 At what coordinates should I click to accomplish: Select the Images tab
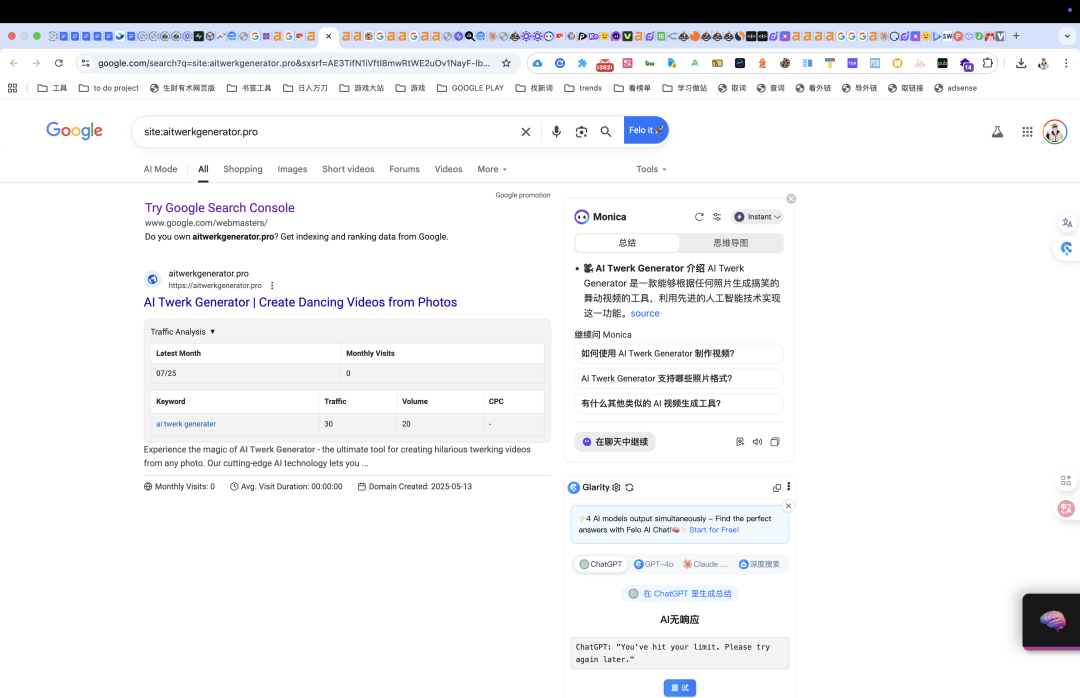292,169
